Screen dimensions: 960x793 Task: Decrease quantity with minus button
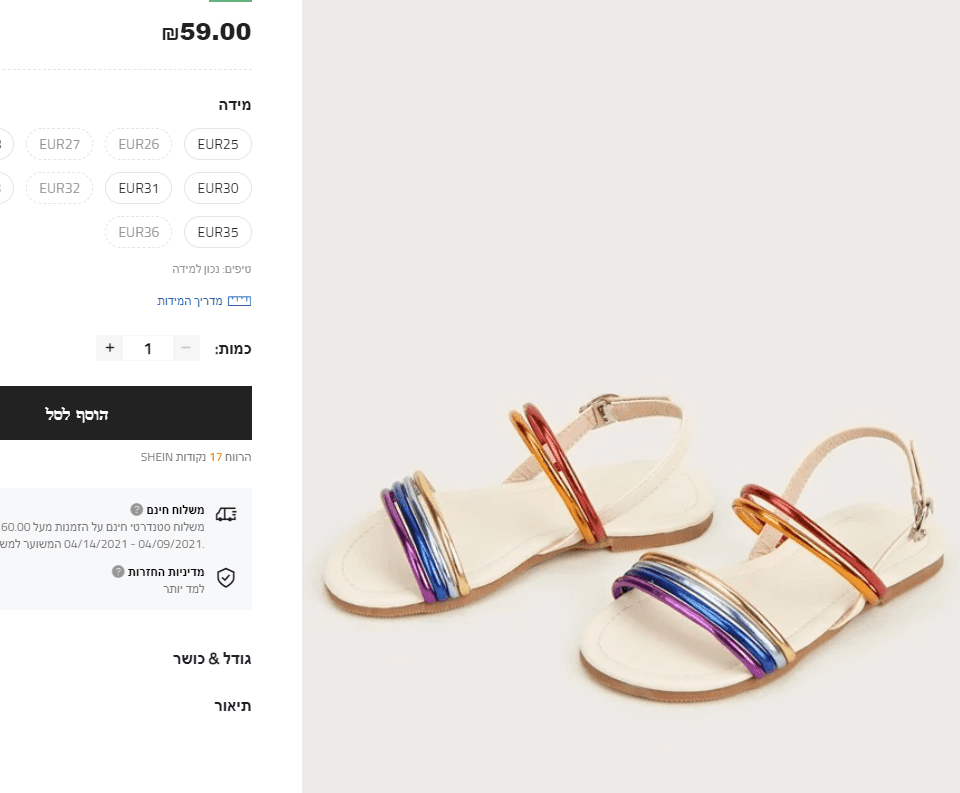[186, 348]
